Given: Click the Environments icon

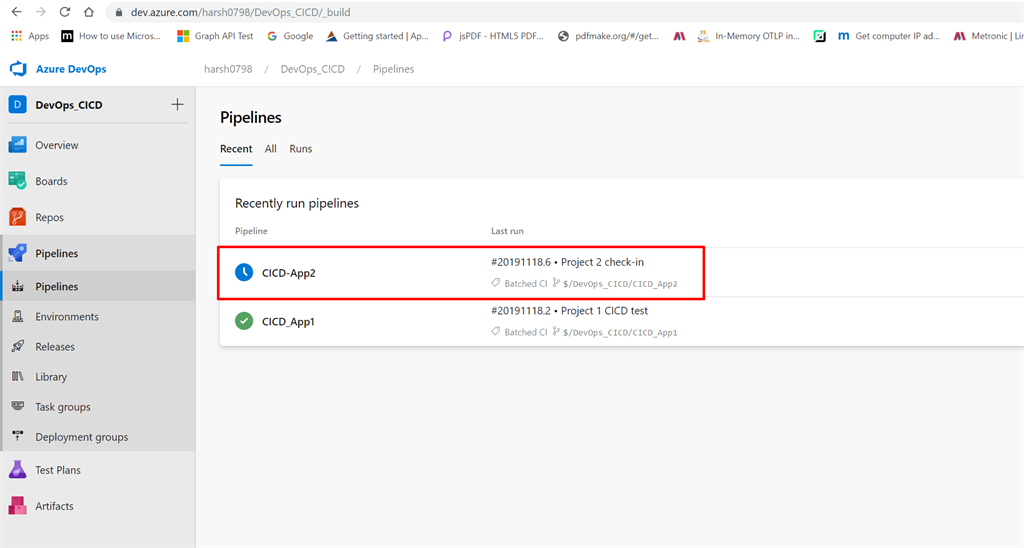Looking at the screenshot, I should [x=18, y=316].
